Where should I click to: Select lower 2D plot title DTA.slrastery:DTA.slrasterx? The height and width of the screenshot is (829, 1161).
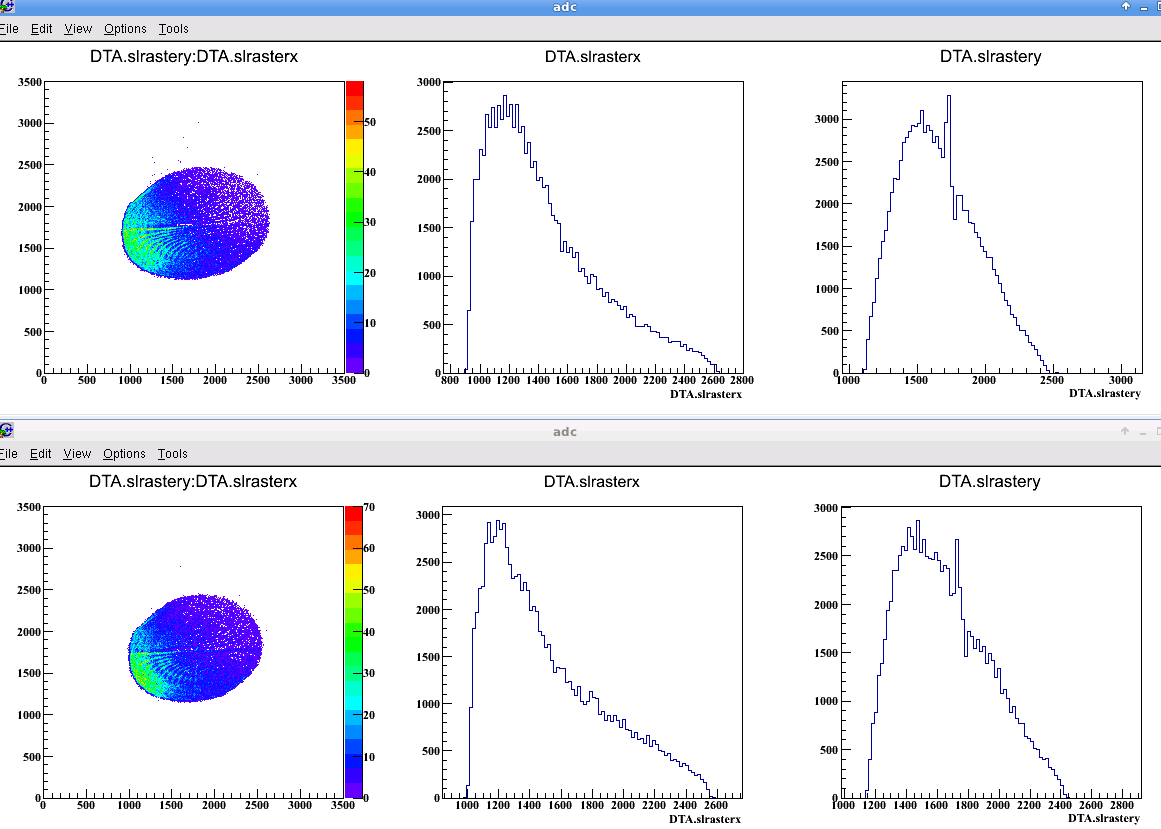tap(193, 482)
